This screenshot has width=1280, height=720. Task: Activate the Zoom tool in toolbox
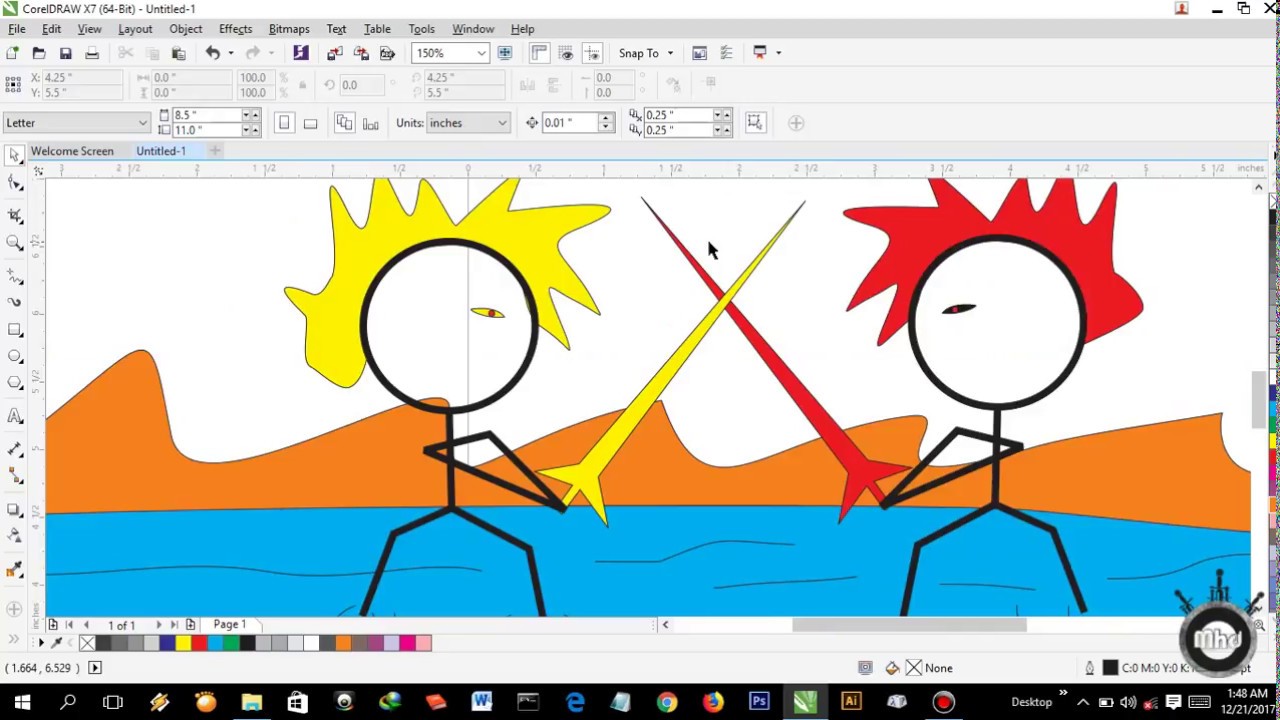pyautogui.click(x=14, y=243)
